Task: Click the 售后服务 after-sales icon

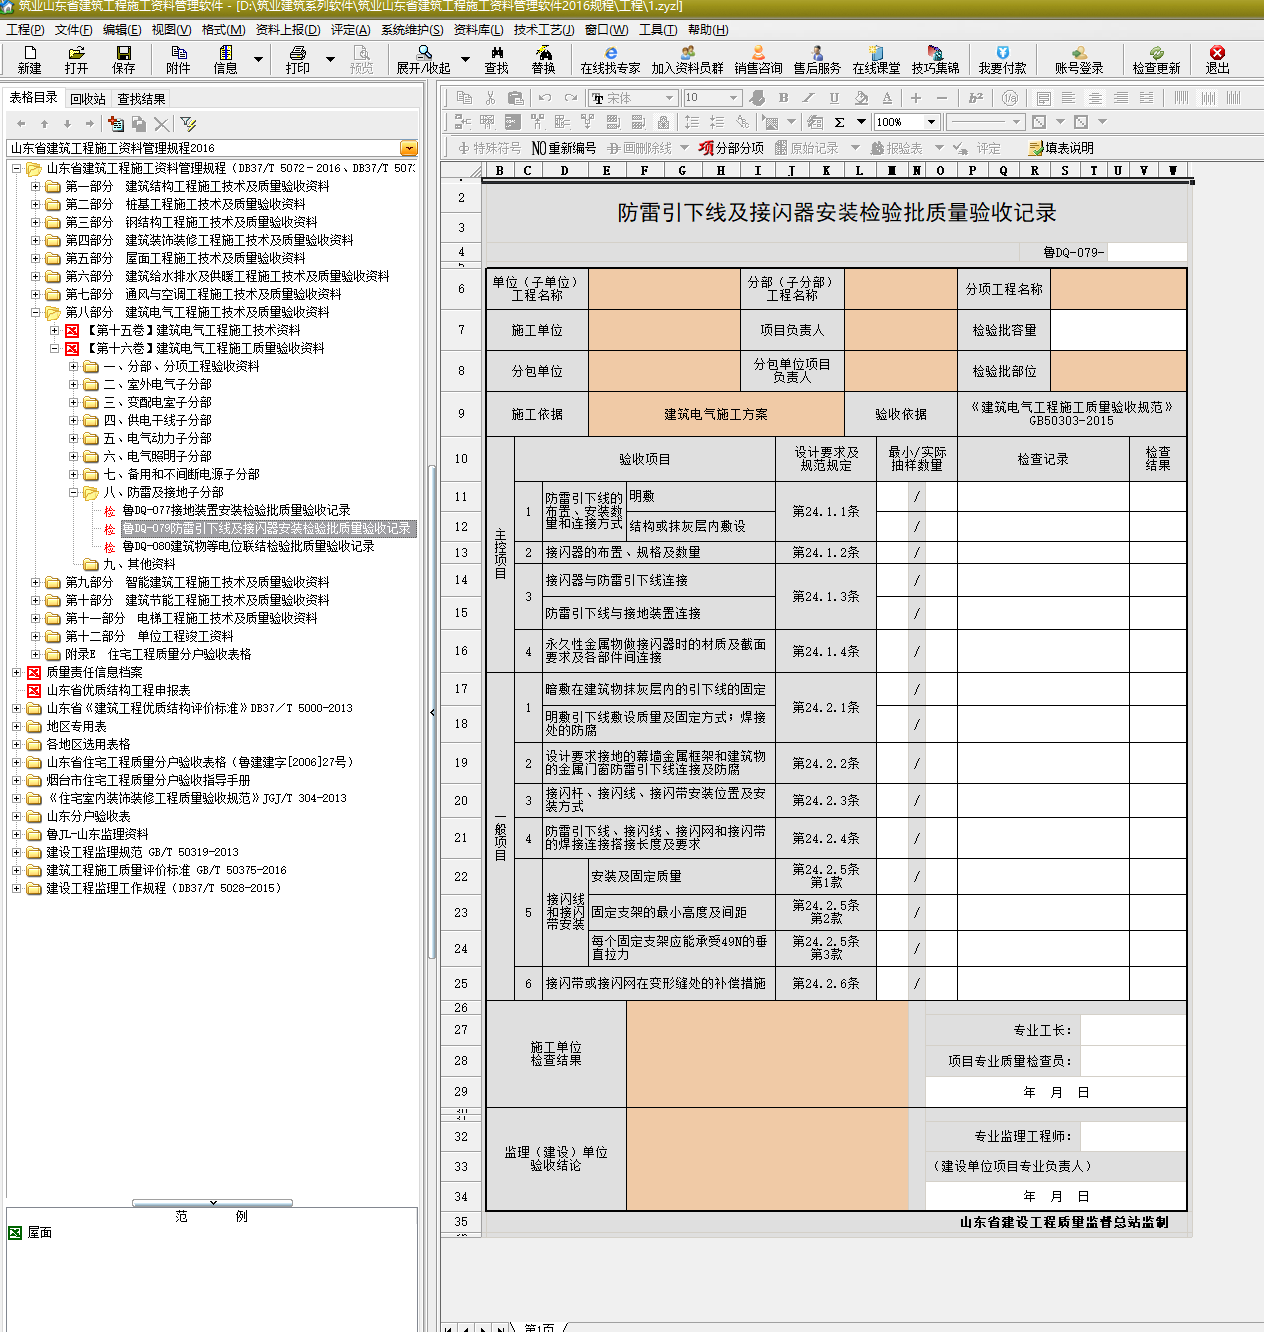Action: tap(817, 59)
